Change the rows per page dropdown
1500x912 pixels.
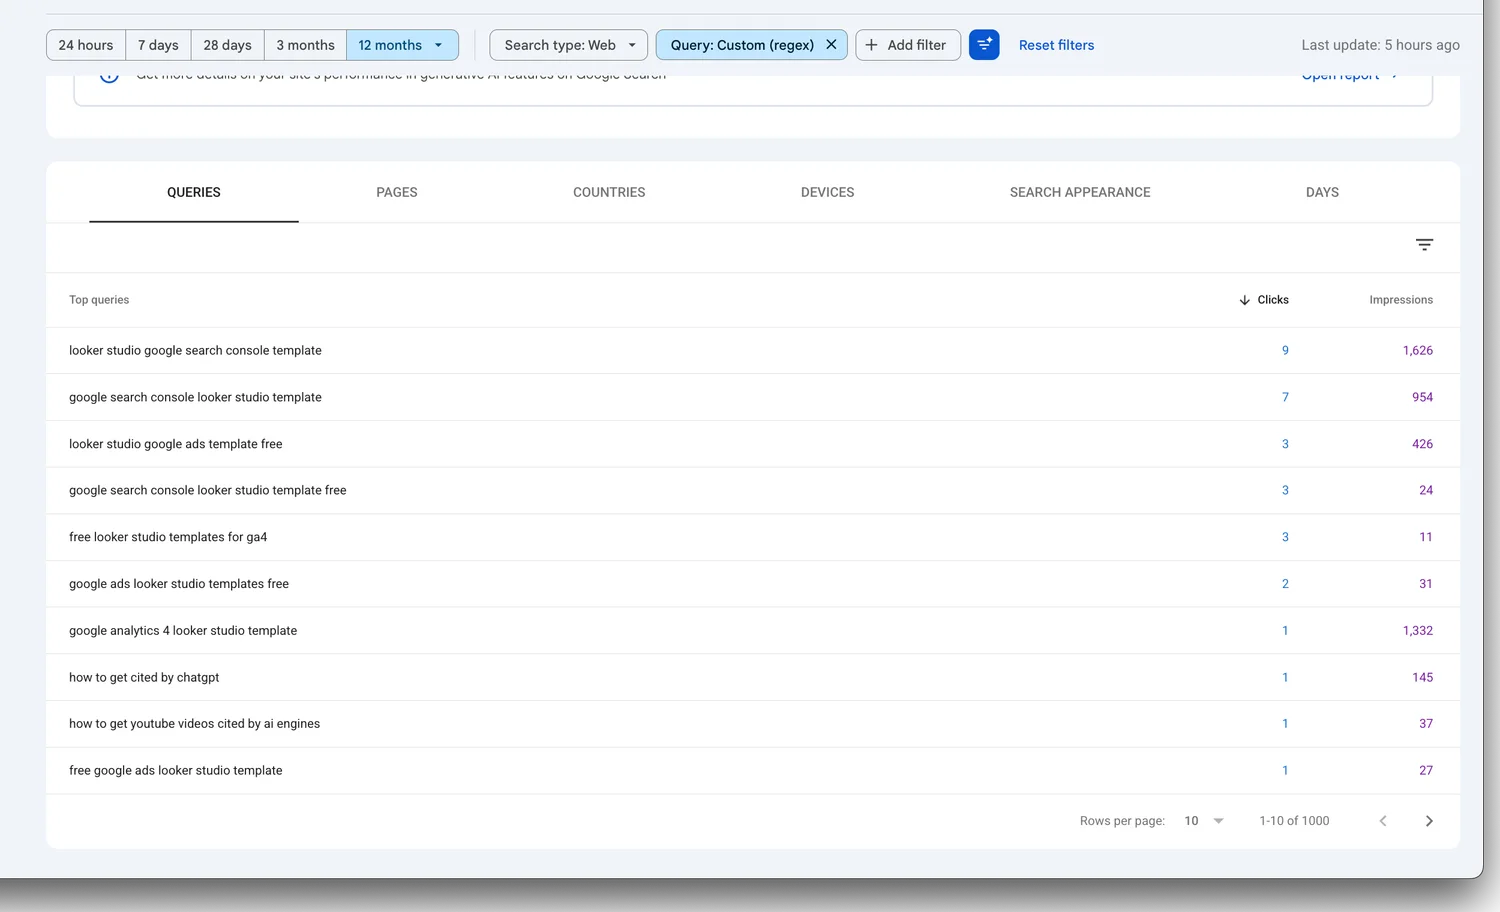pyautogui.click(x=1204, y=821)
